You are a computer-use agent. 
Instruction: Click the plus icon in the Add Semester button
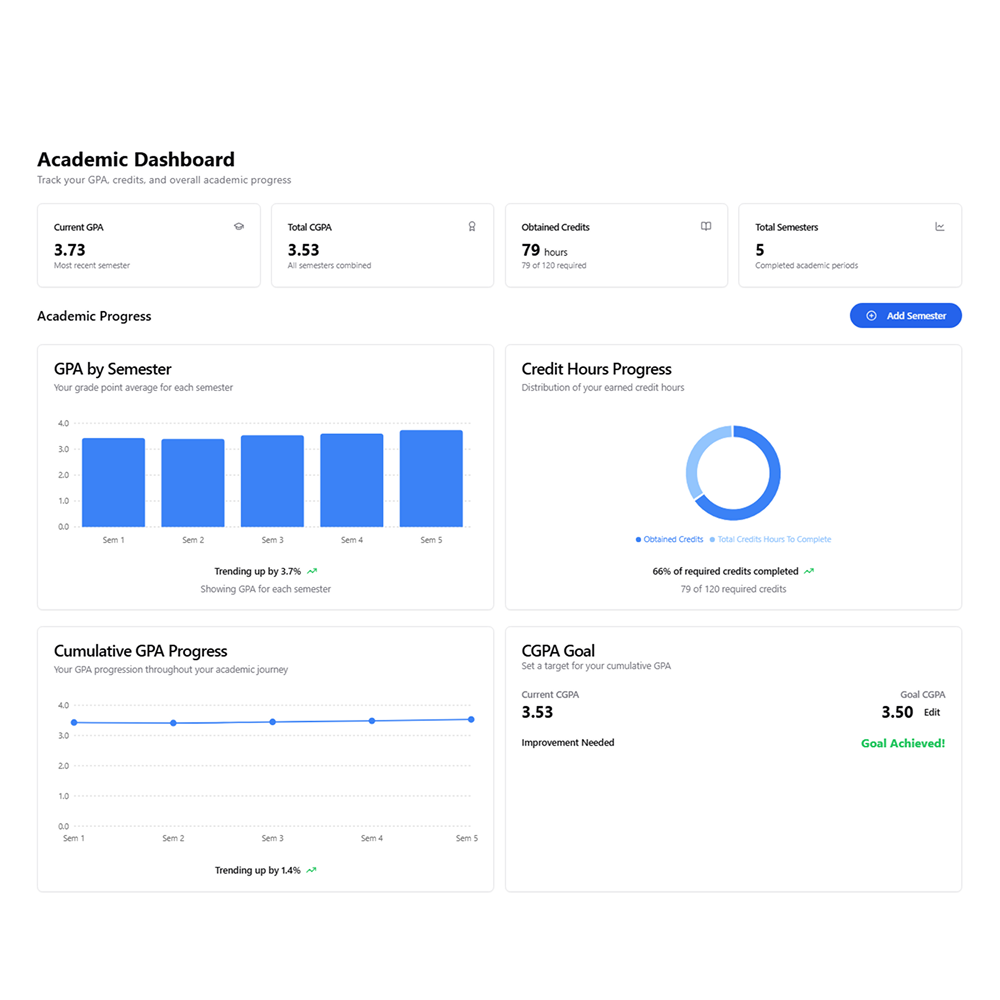pos(874,315)
